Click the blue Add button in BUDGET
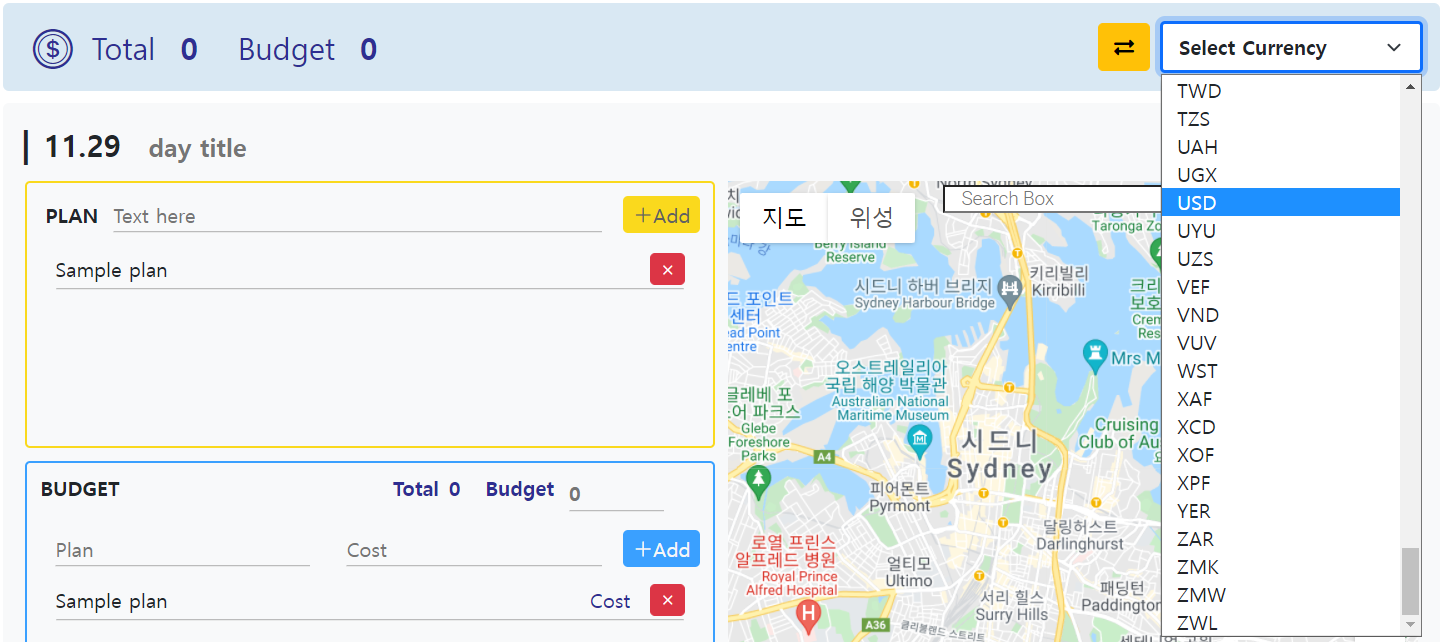The height and width of the screenshot is (642, 1445). coord(661,549)
